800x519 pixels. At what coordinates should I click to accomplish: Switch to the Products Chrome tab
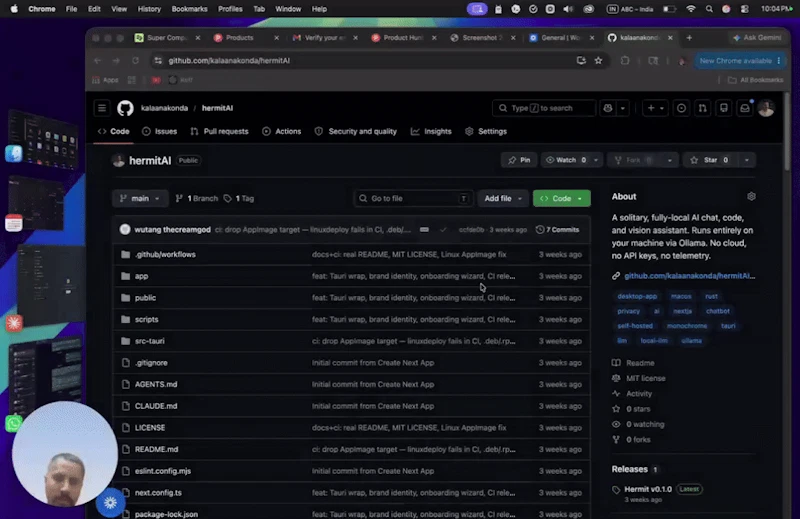tap(240, 38)
